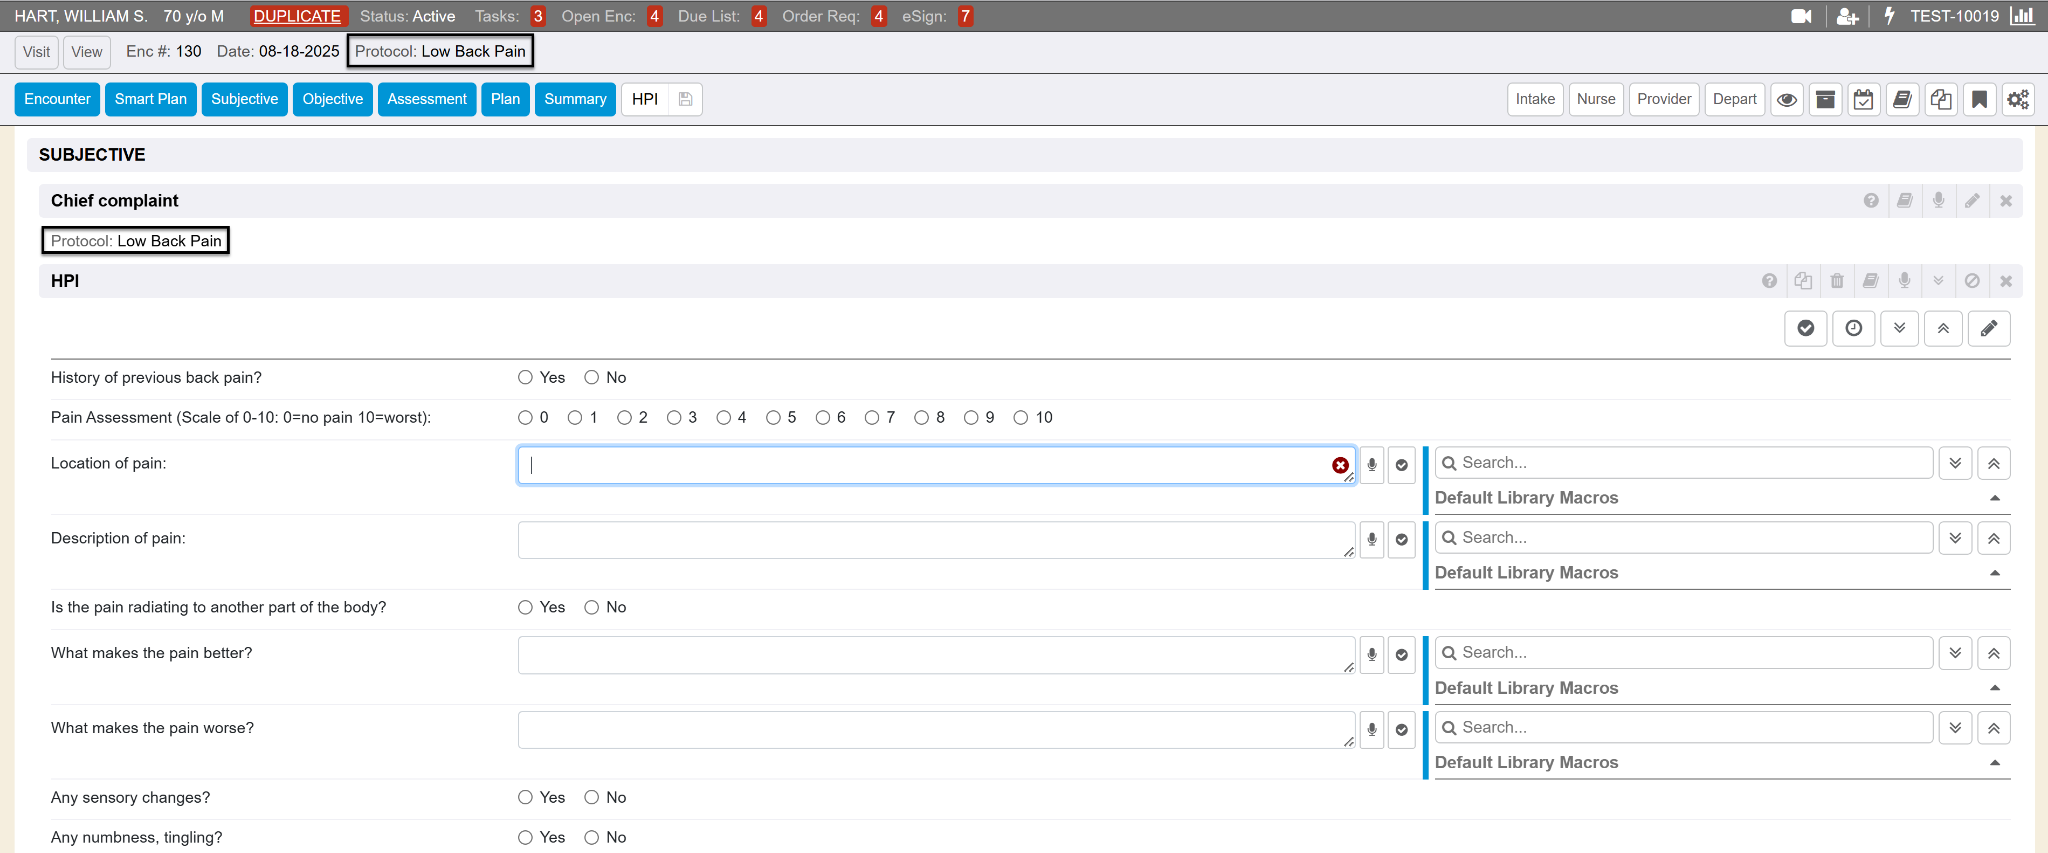Open the settings gears icon in toolbar
The width and height of the screenshot is (2048, 853).
[x=2018, y=99]
